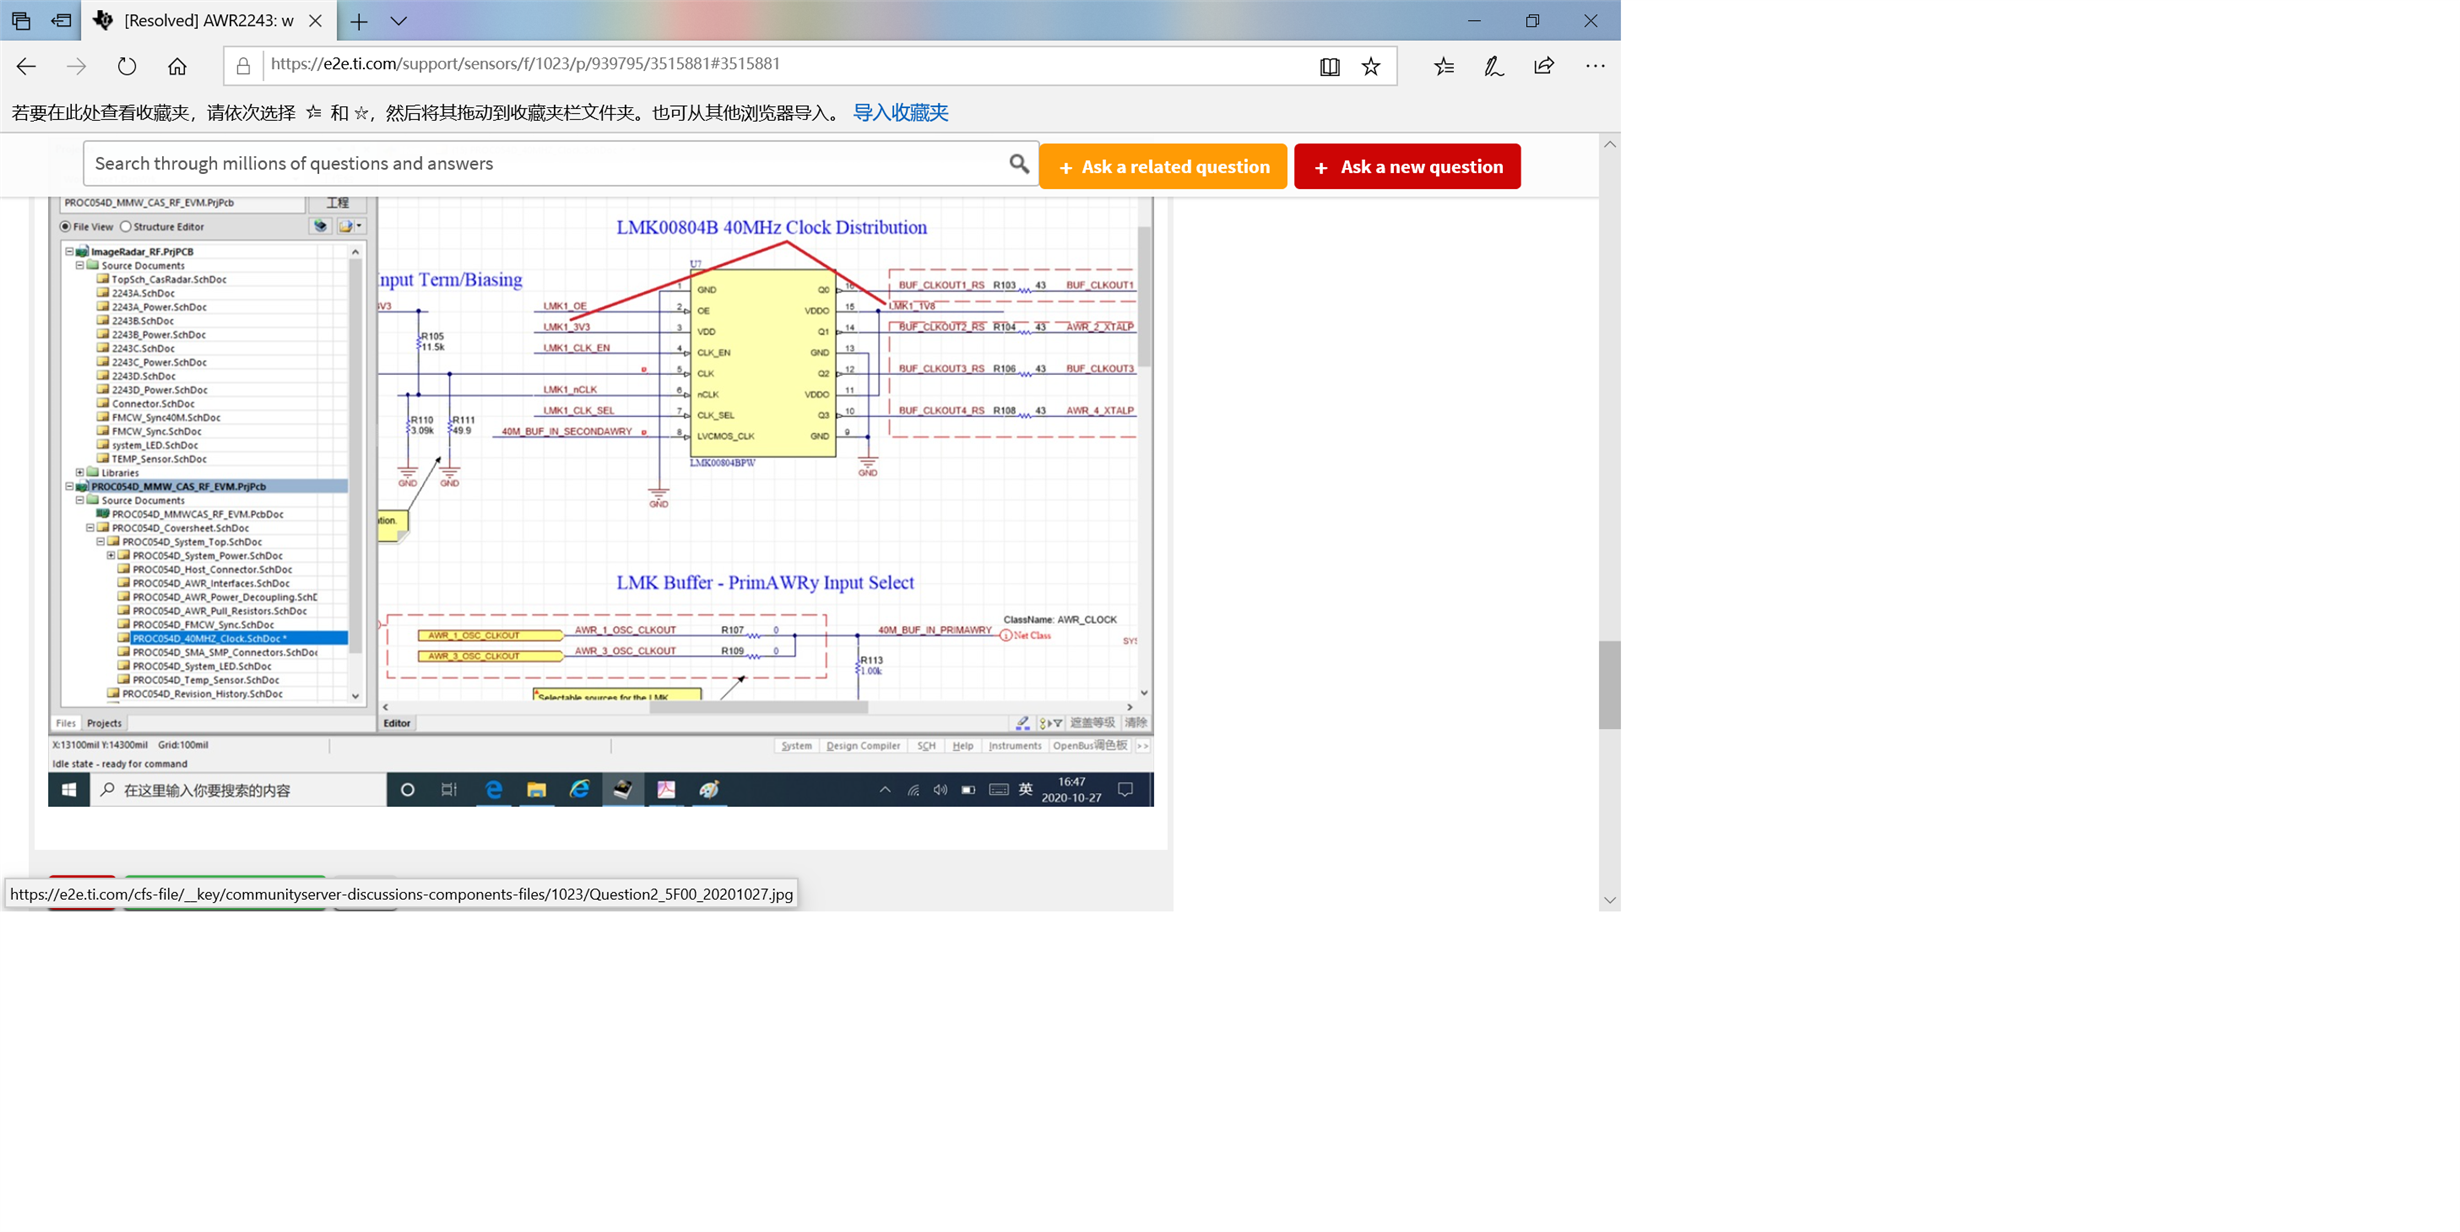This screenshot has height=1232, width=2460.
Task: Select TopSch_CasRadar.SchDoc in the tree
Action: point(169,279)
